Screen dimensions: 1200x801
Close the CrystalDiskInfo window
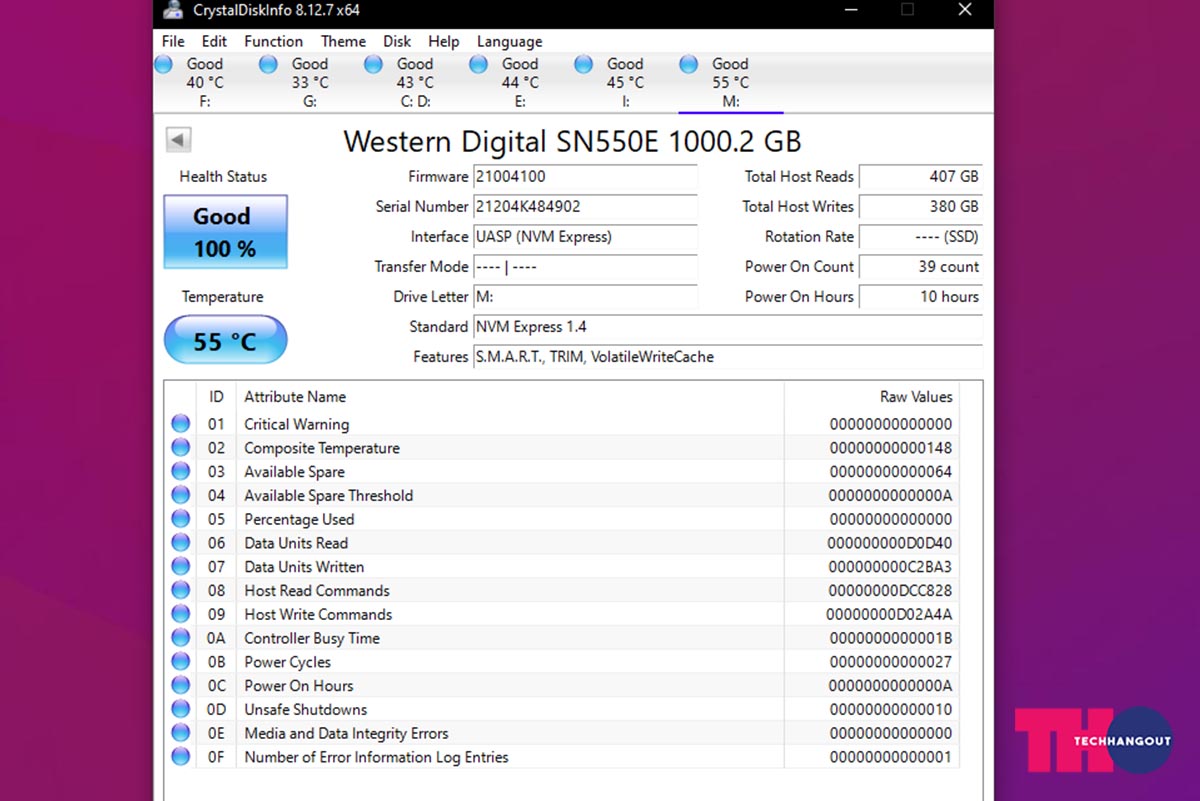point(965,10)
